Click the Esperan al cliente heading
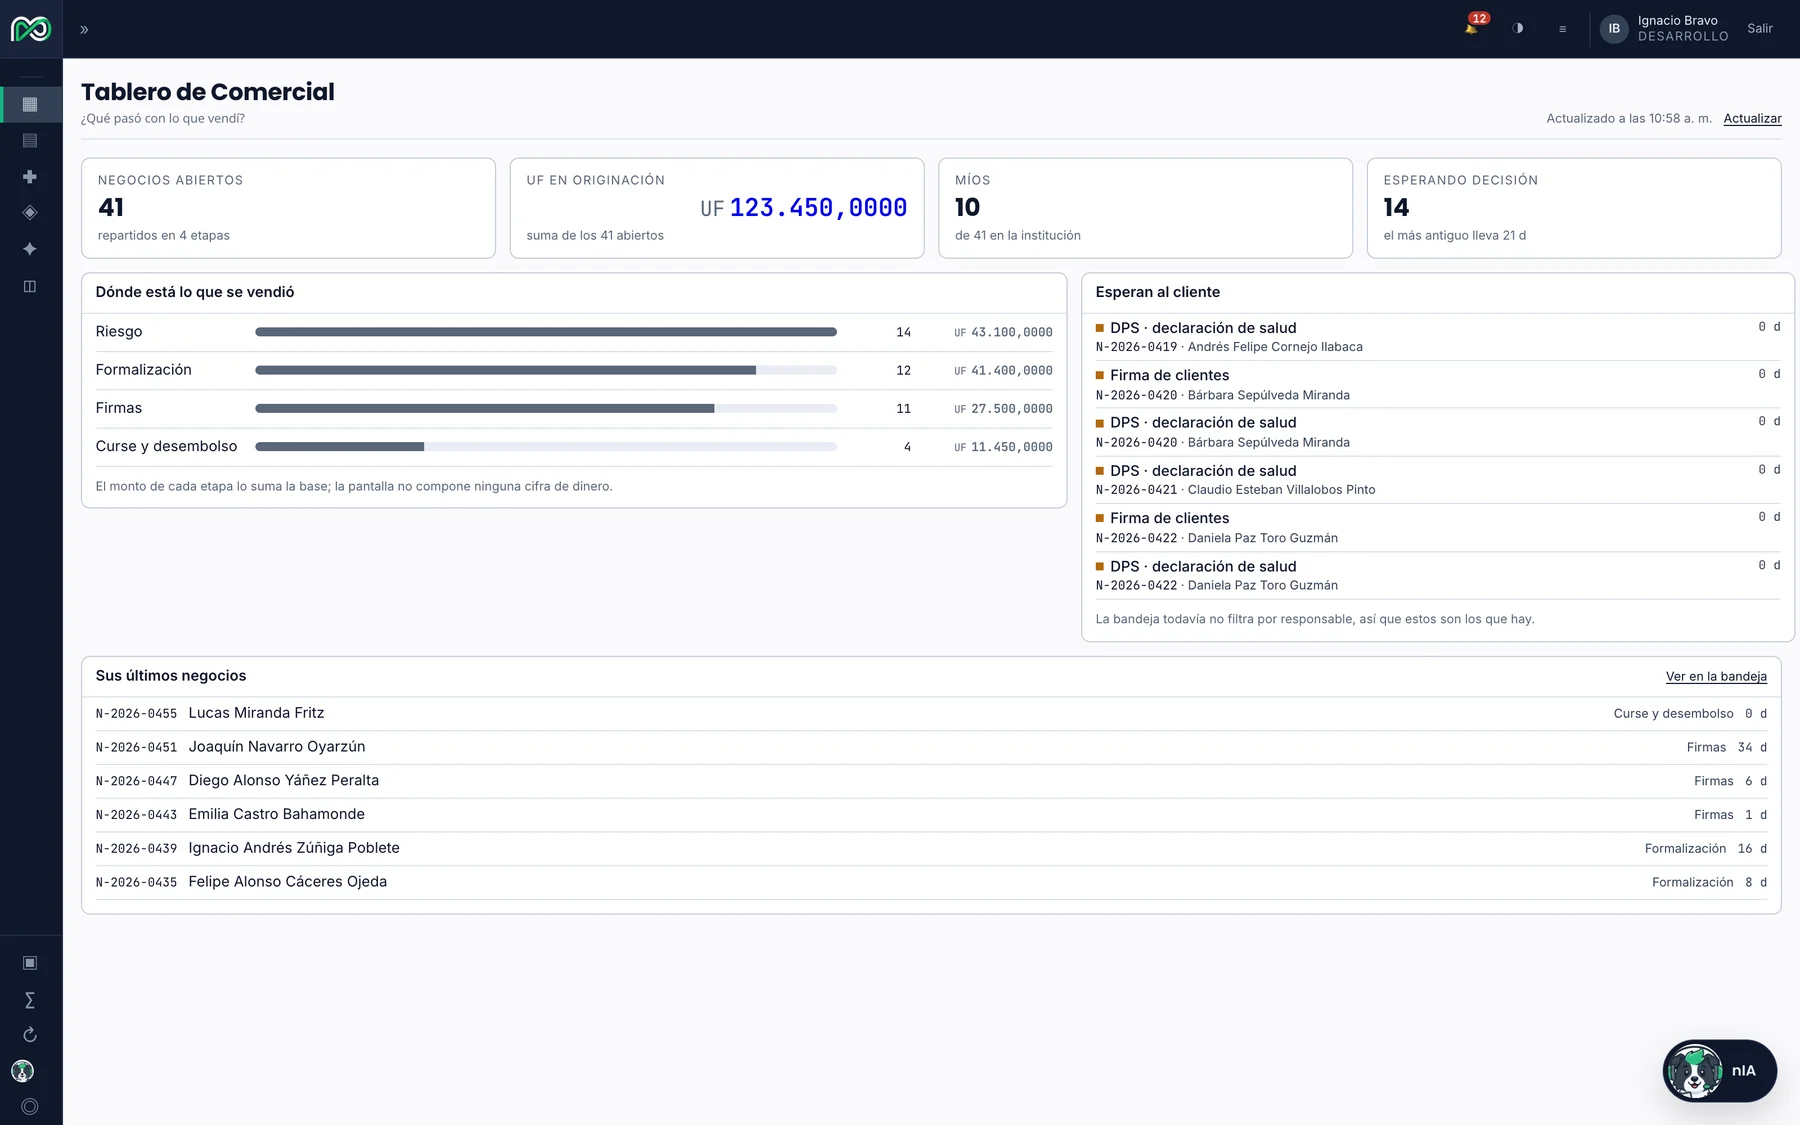Screen dimensions: 1800x1125 click(x=1158, y=292)
